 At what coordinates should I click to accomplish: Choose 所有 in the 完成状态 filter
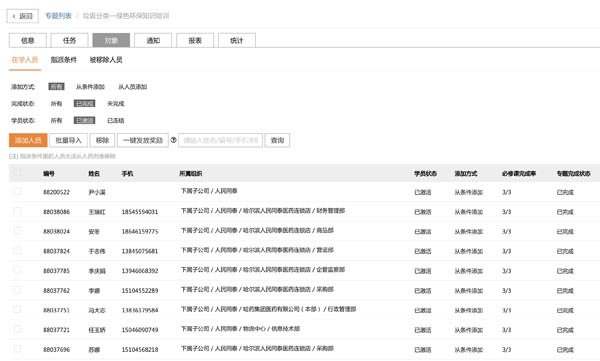(56, 104)
